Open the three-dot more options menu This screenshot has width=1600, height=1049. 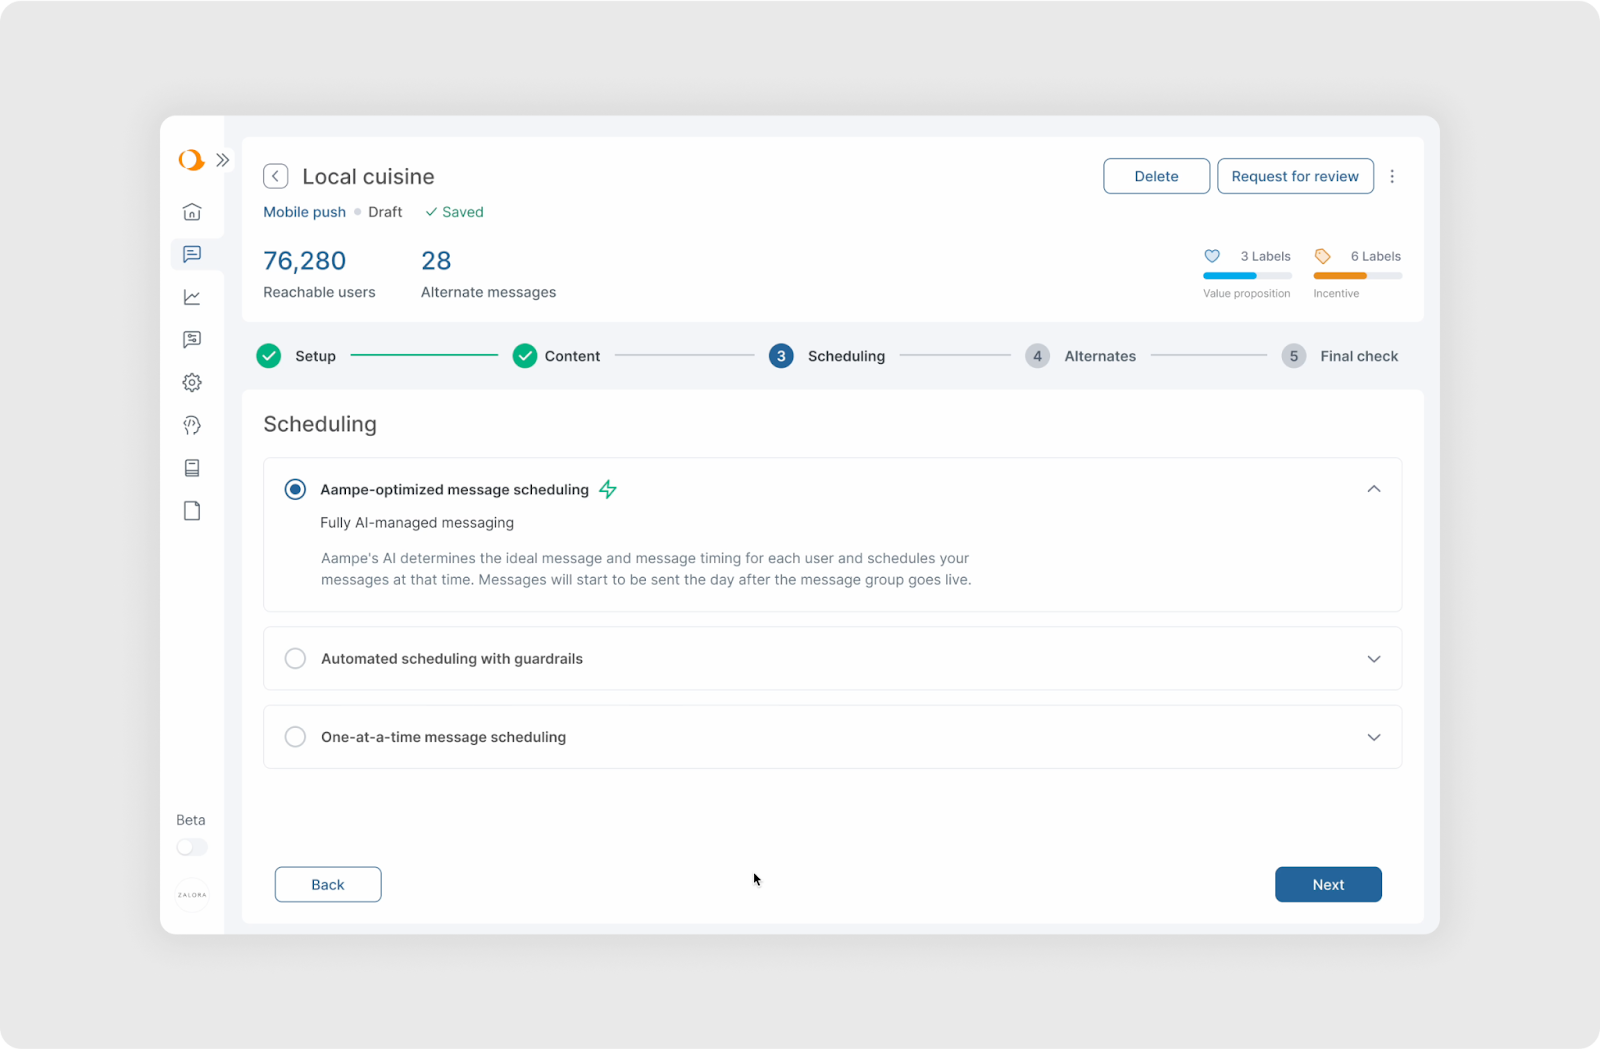[1392, 176]
